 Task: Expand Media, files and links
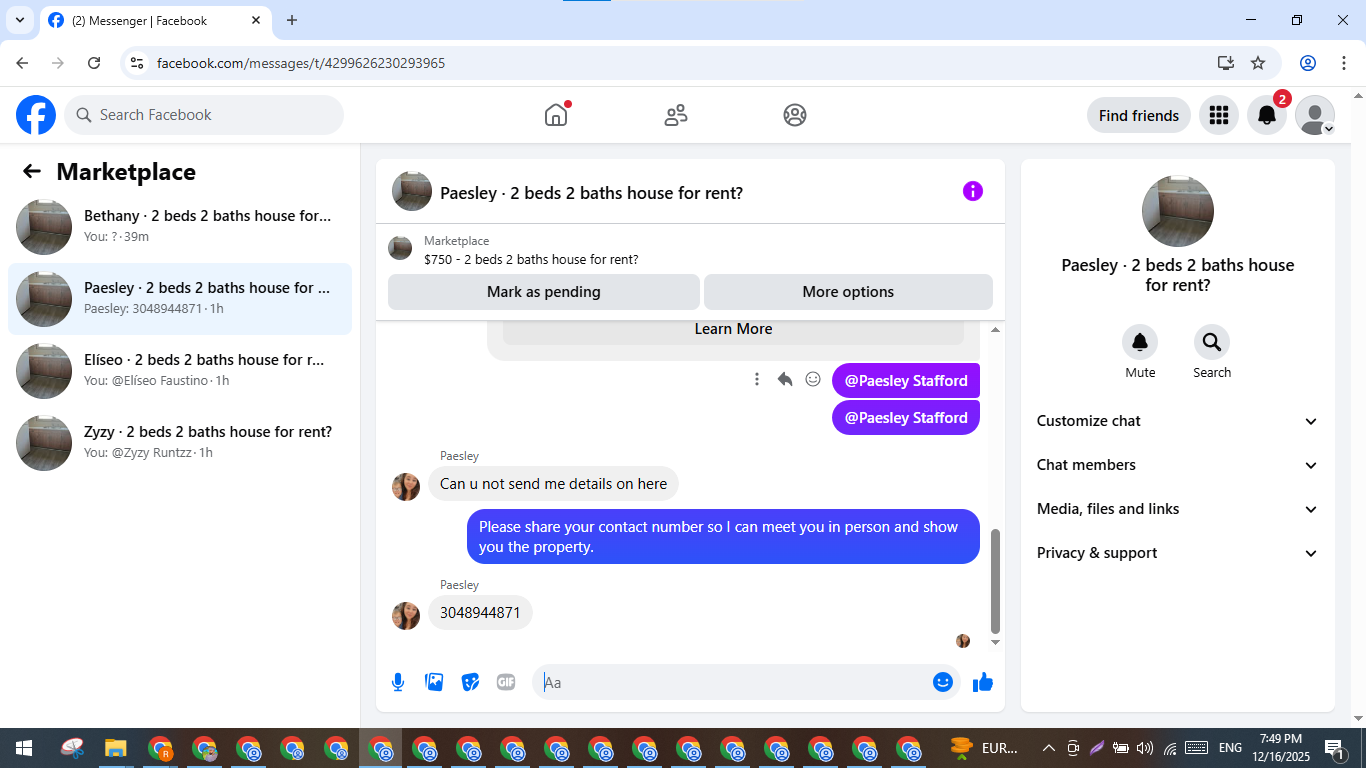(1178, 509)
